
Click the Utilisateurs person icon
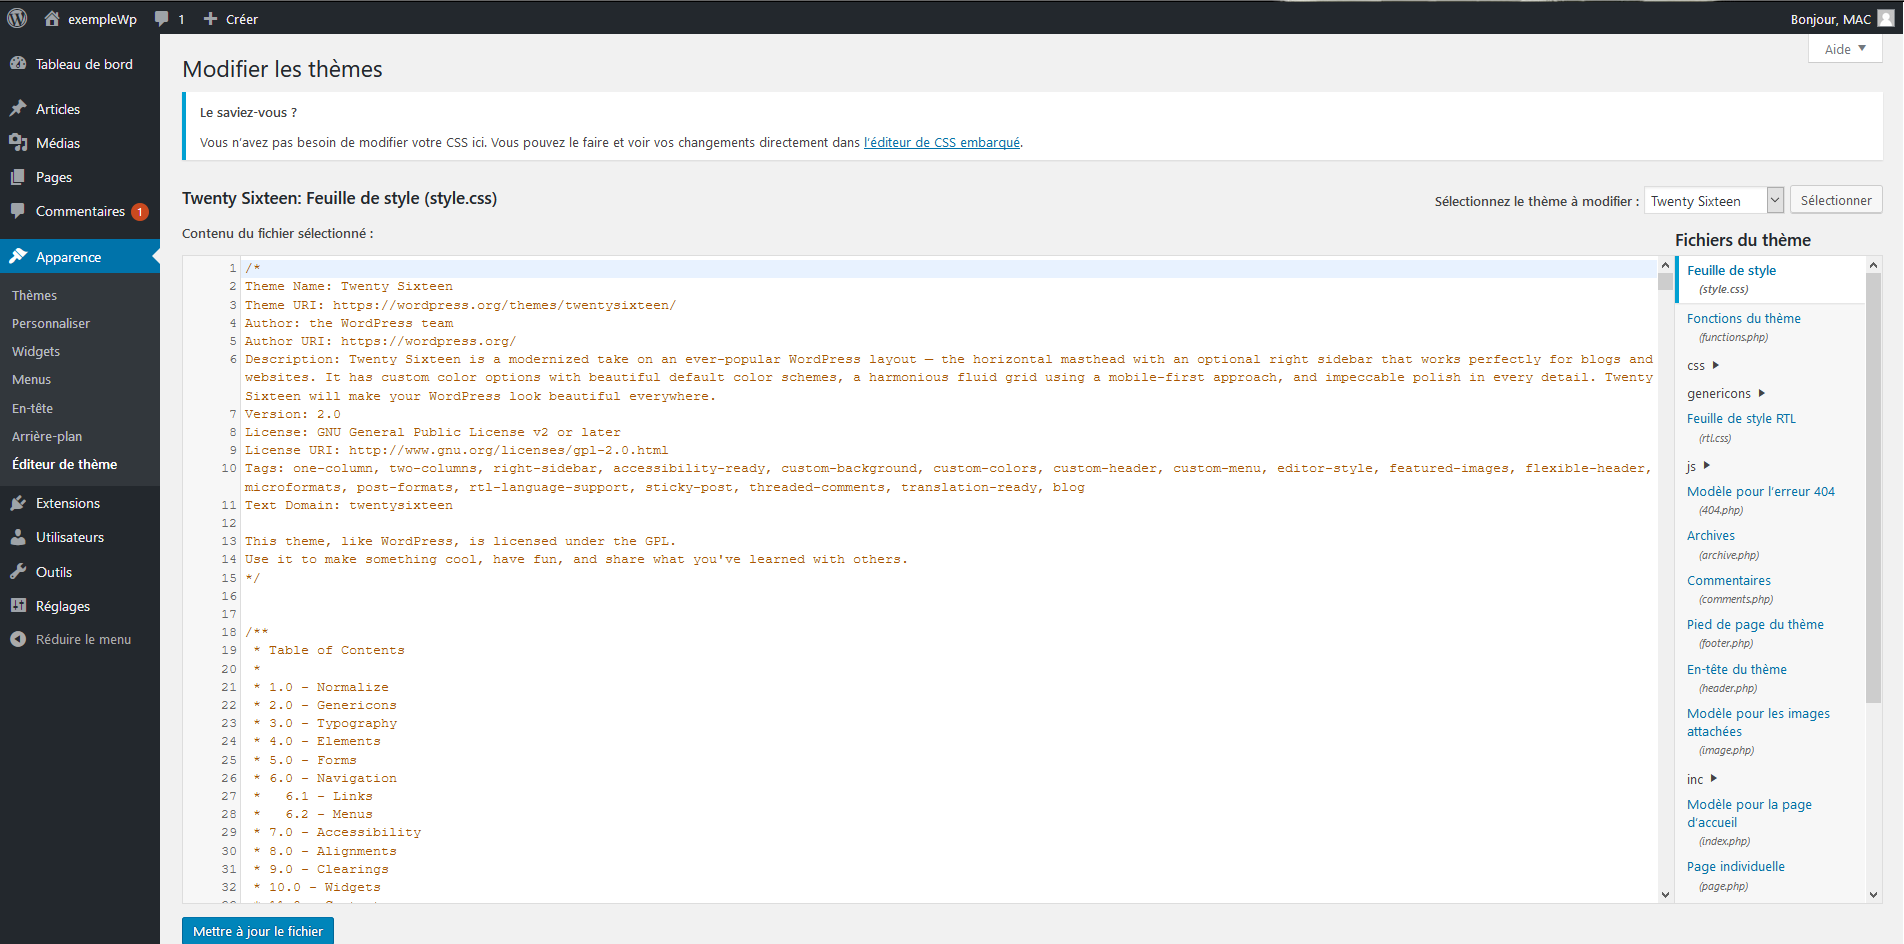coord(18,537)
